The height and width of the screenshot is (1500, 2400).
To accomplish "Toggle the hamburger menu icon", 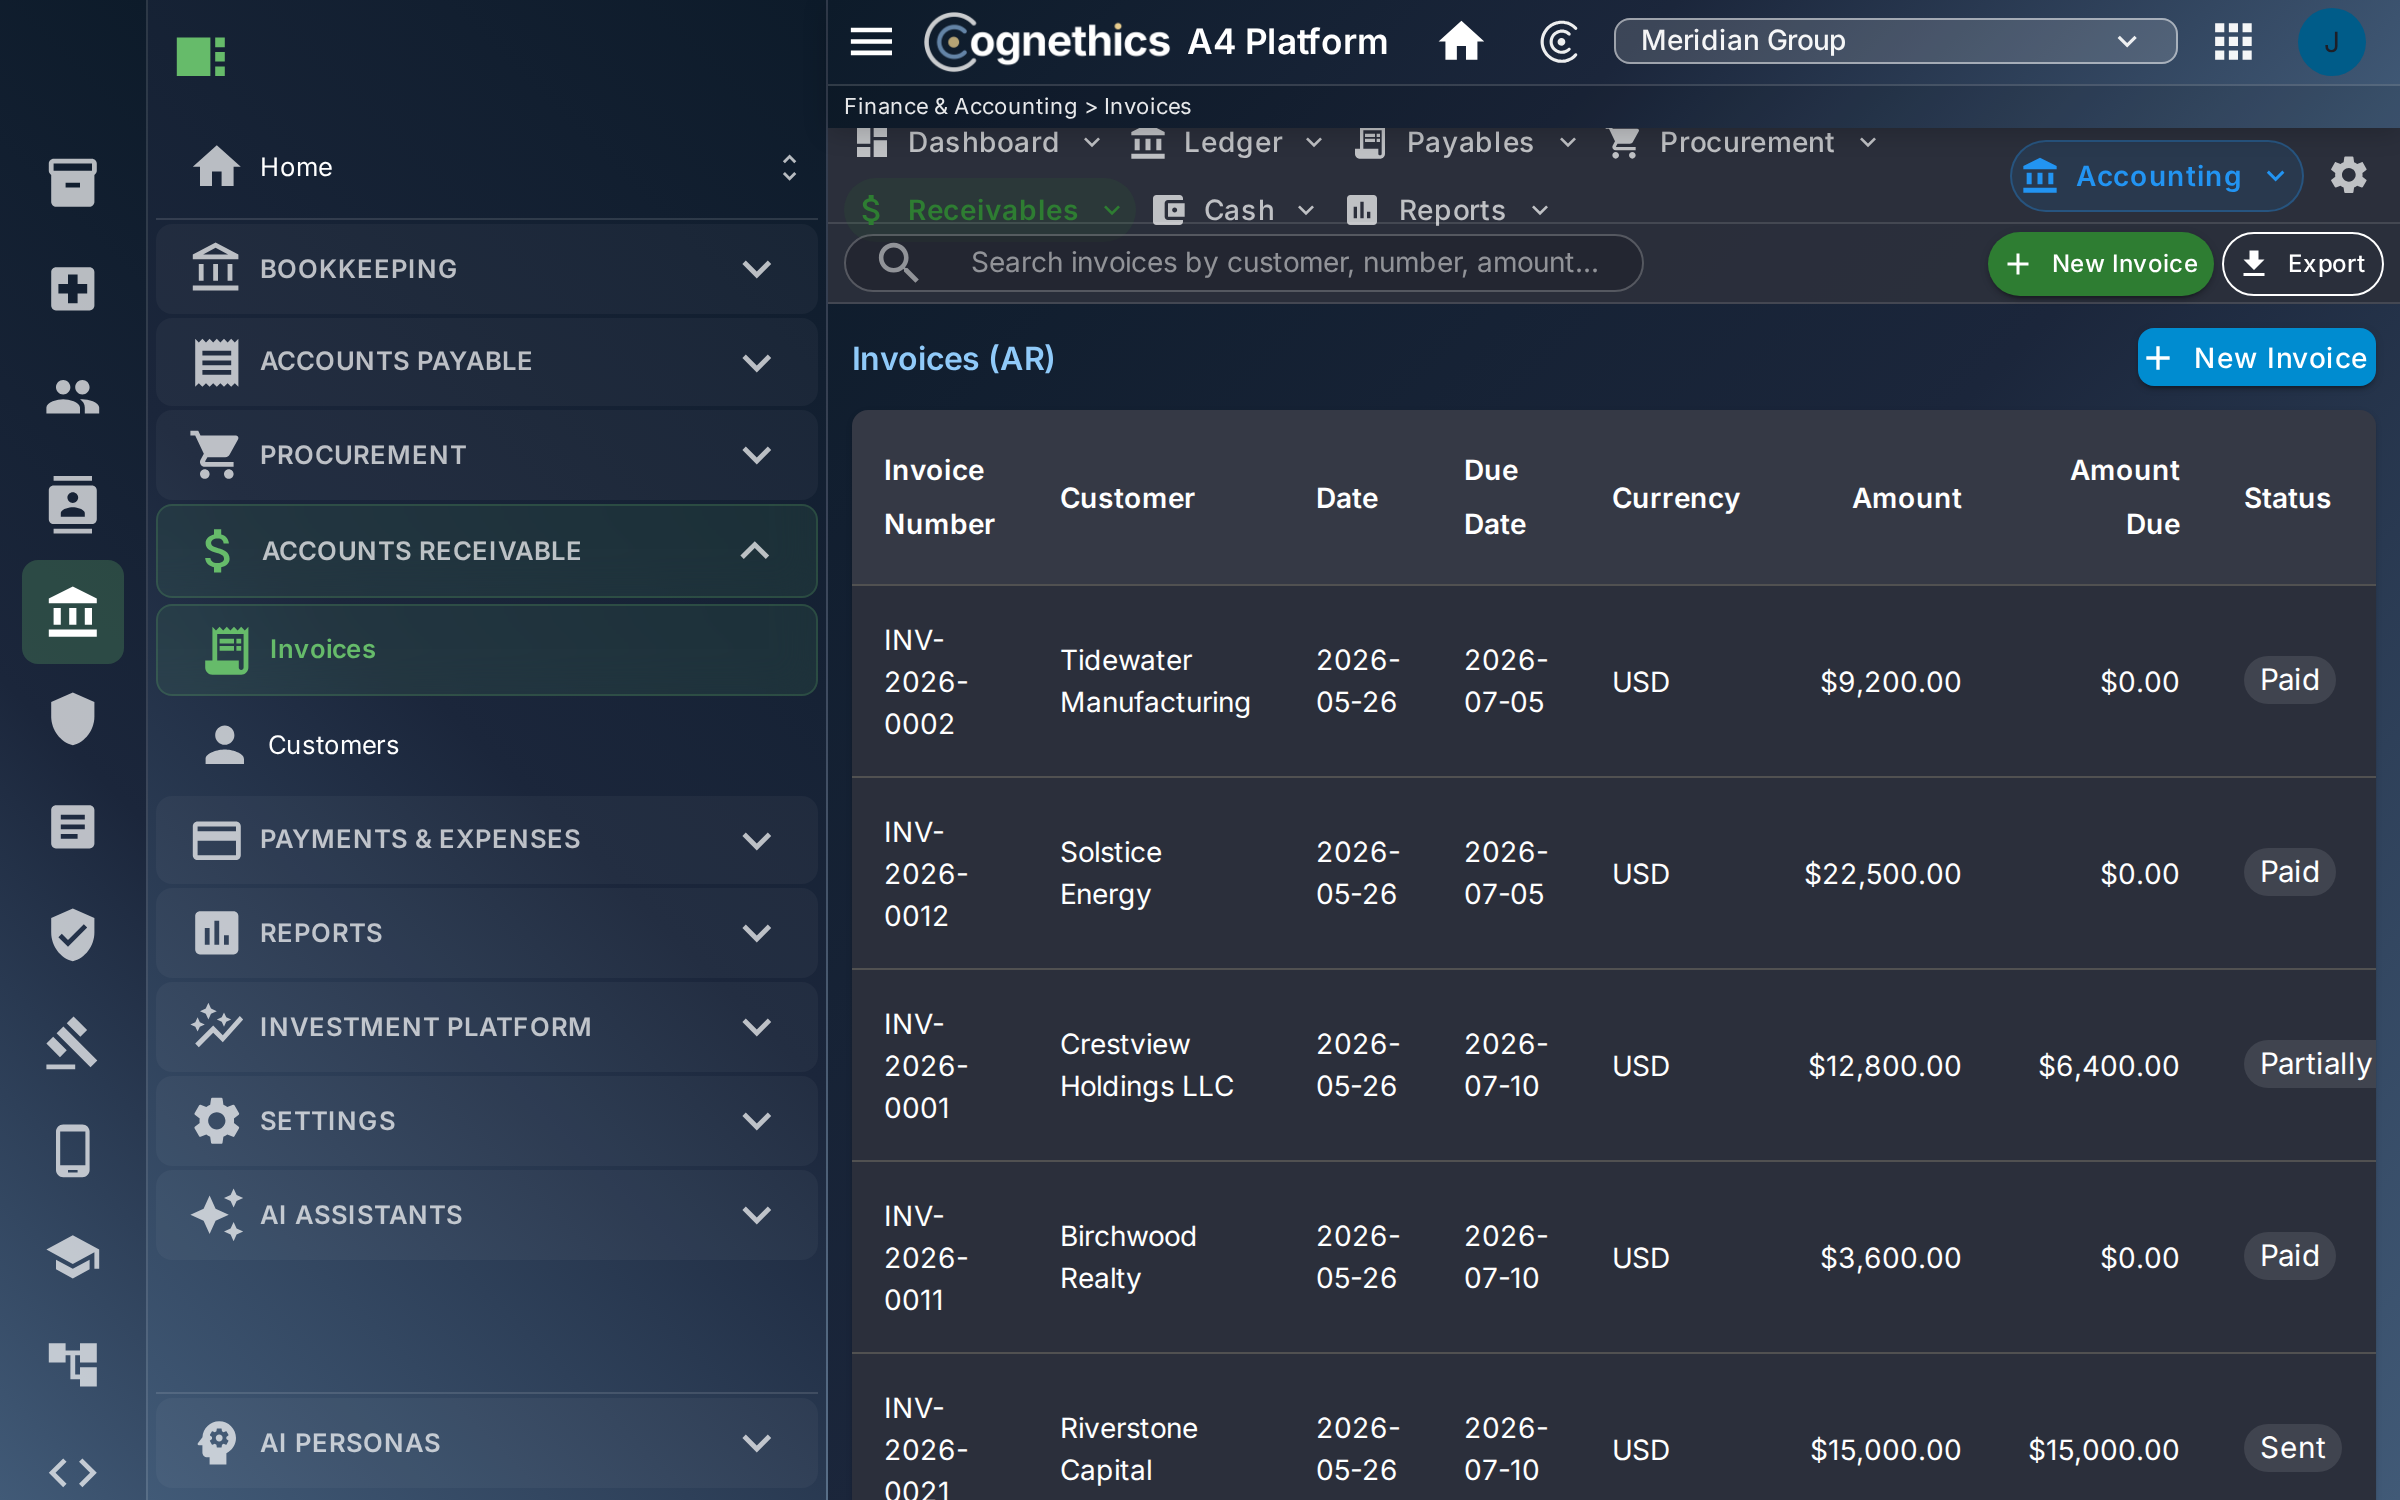I will click(x=871, y=41).
